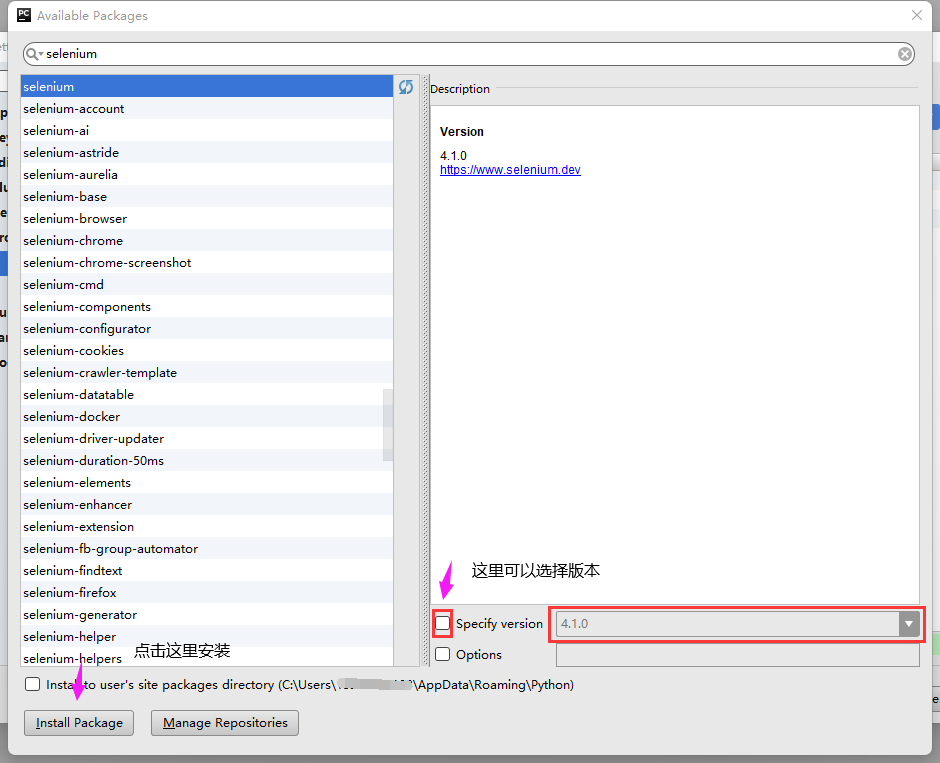The height and width of the screenshot is (763, 940).
Task: Click the reload package list icon
Action: tap(406, 87)
